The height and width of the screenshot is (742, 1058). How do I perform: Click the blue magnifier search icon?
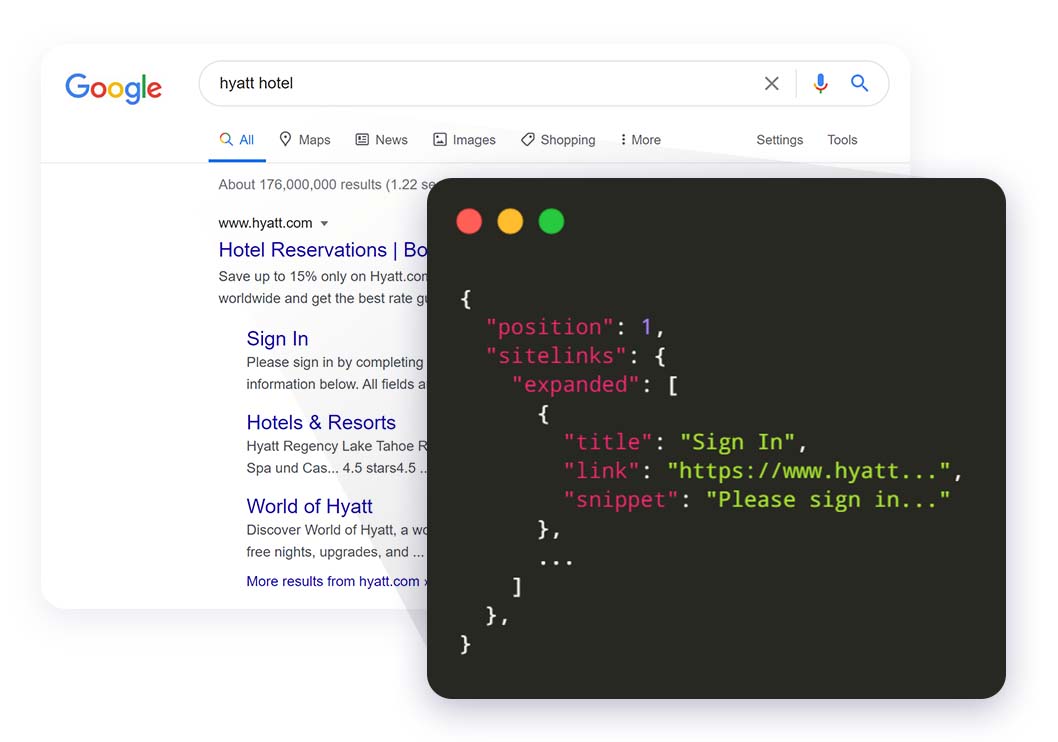(x=859, y=84)
